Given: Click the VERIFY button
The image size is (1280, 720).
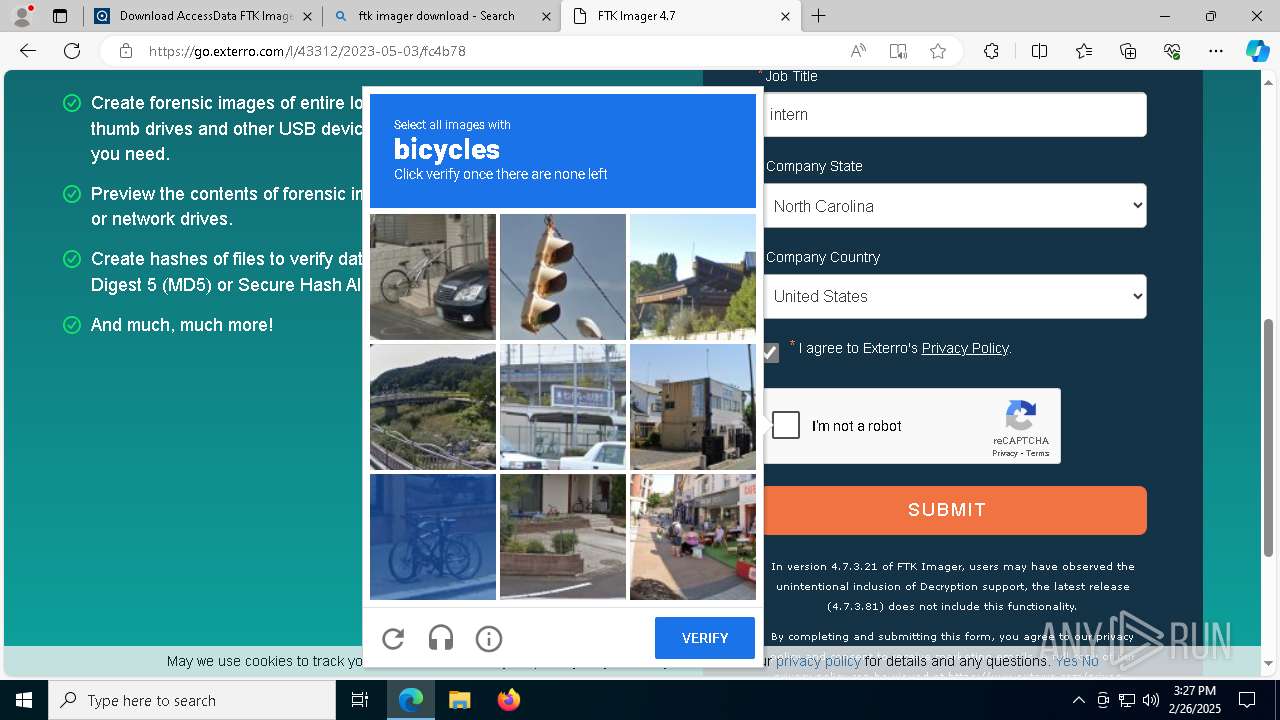Looking at the screenshot, I should [x=705, y=638].
